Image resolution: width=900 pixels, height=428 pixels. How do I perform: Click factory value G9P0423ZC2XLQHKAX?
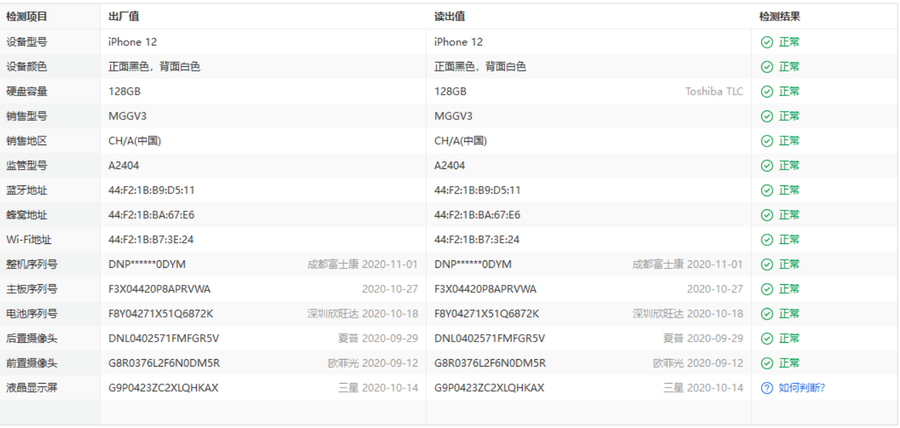click(164, 388)
